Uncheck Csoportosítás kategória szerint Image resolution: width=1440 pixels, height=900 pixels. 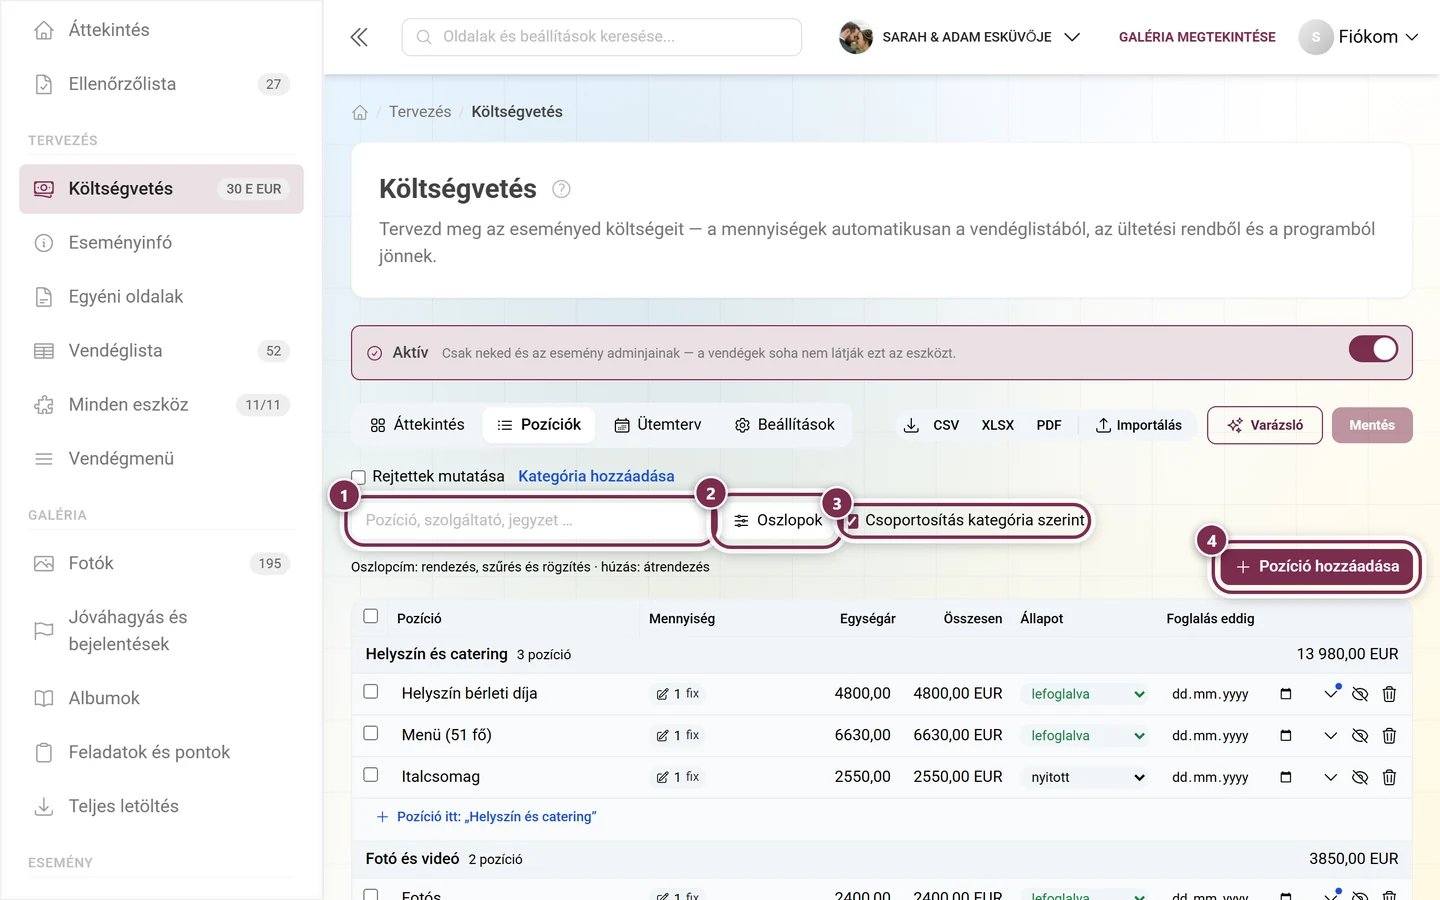pos(853,521)
